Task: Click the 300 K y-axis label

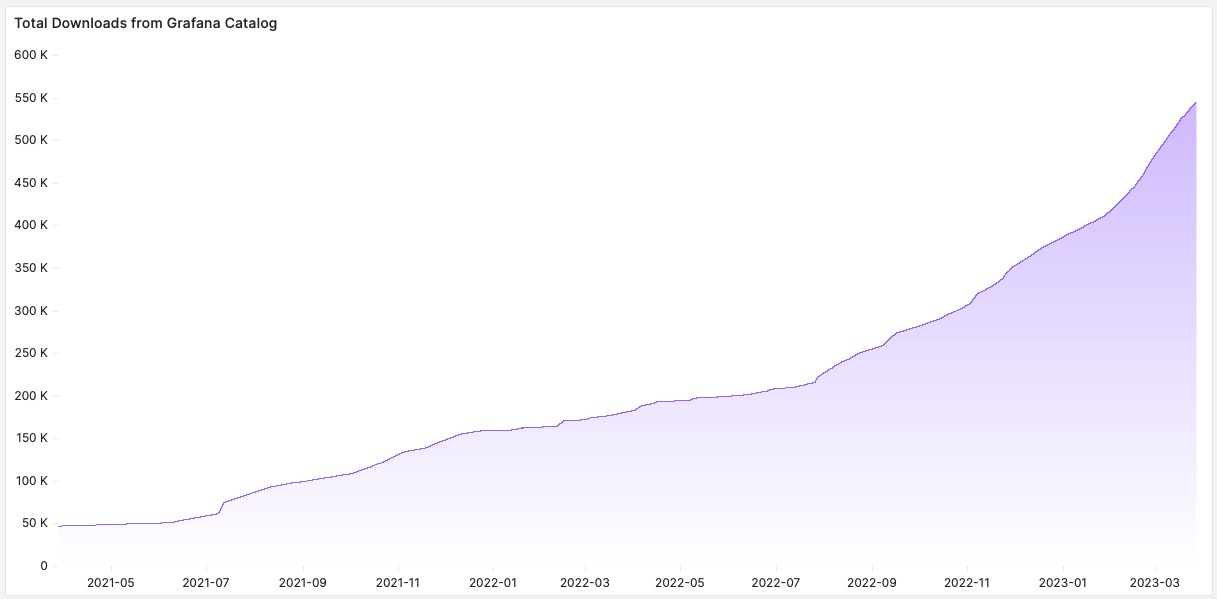Action: coord(30,311)
